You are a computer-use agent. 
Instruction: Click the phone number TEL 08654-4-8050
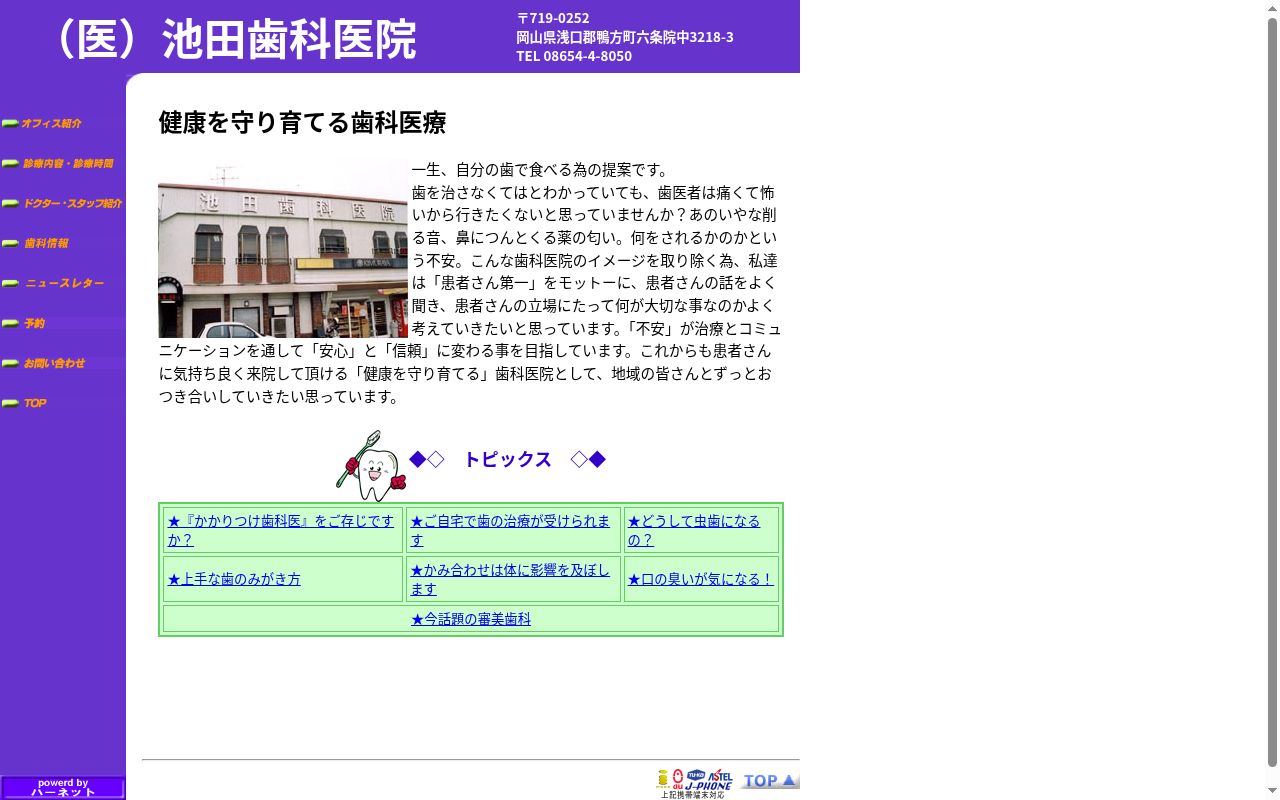tap(574, 56)
